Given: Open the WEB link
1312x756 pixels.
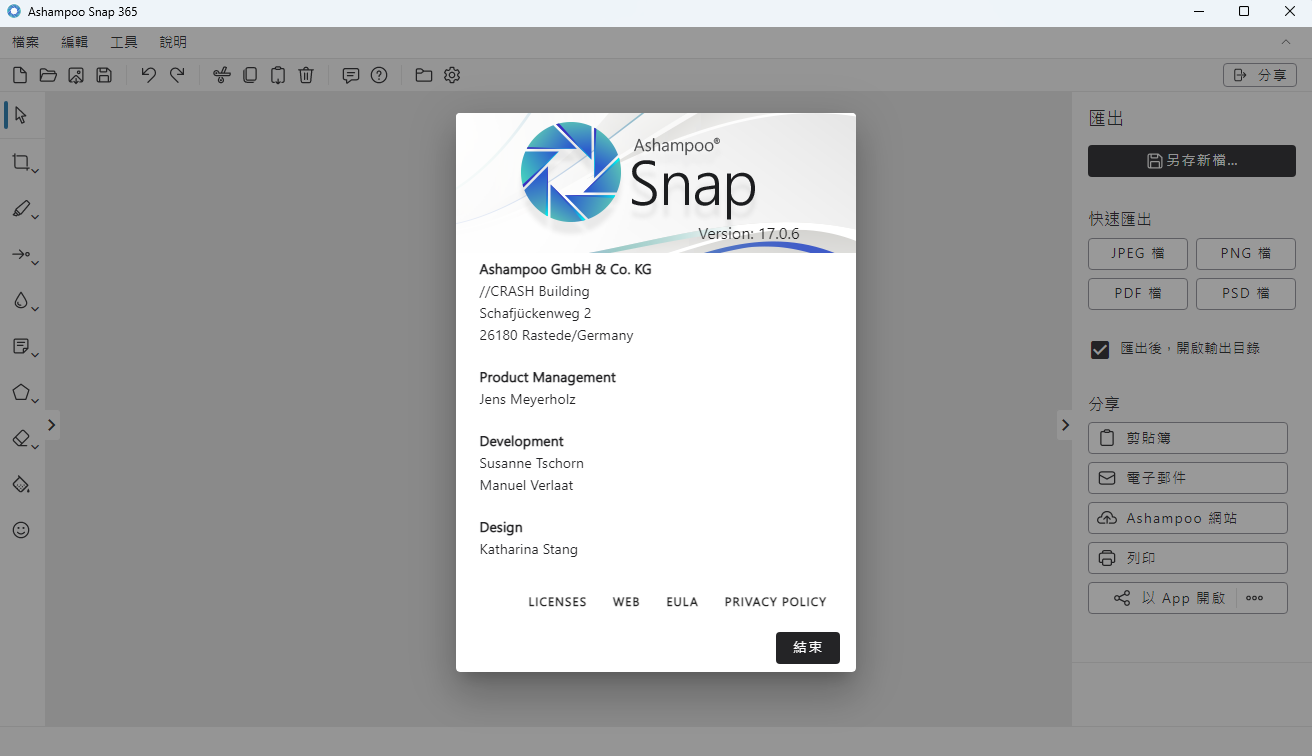Looking at the screenshot, I should [x=626, y=602].
